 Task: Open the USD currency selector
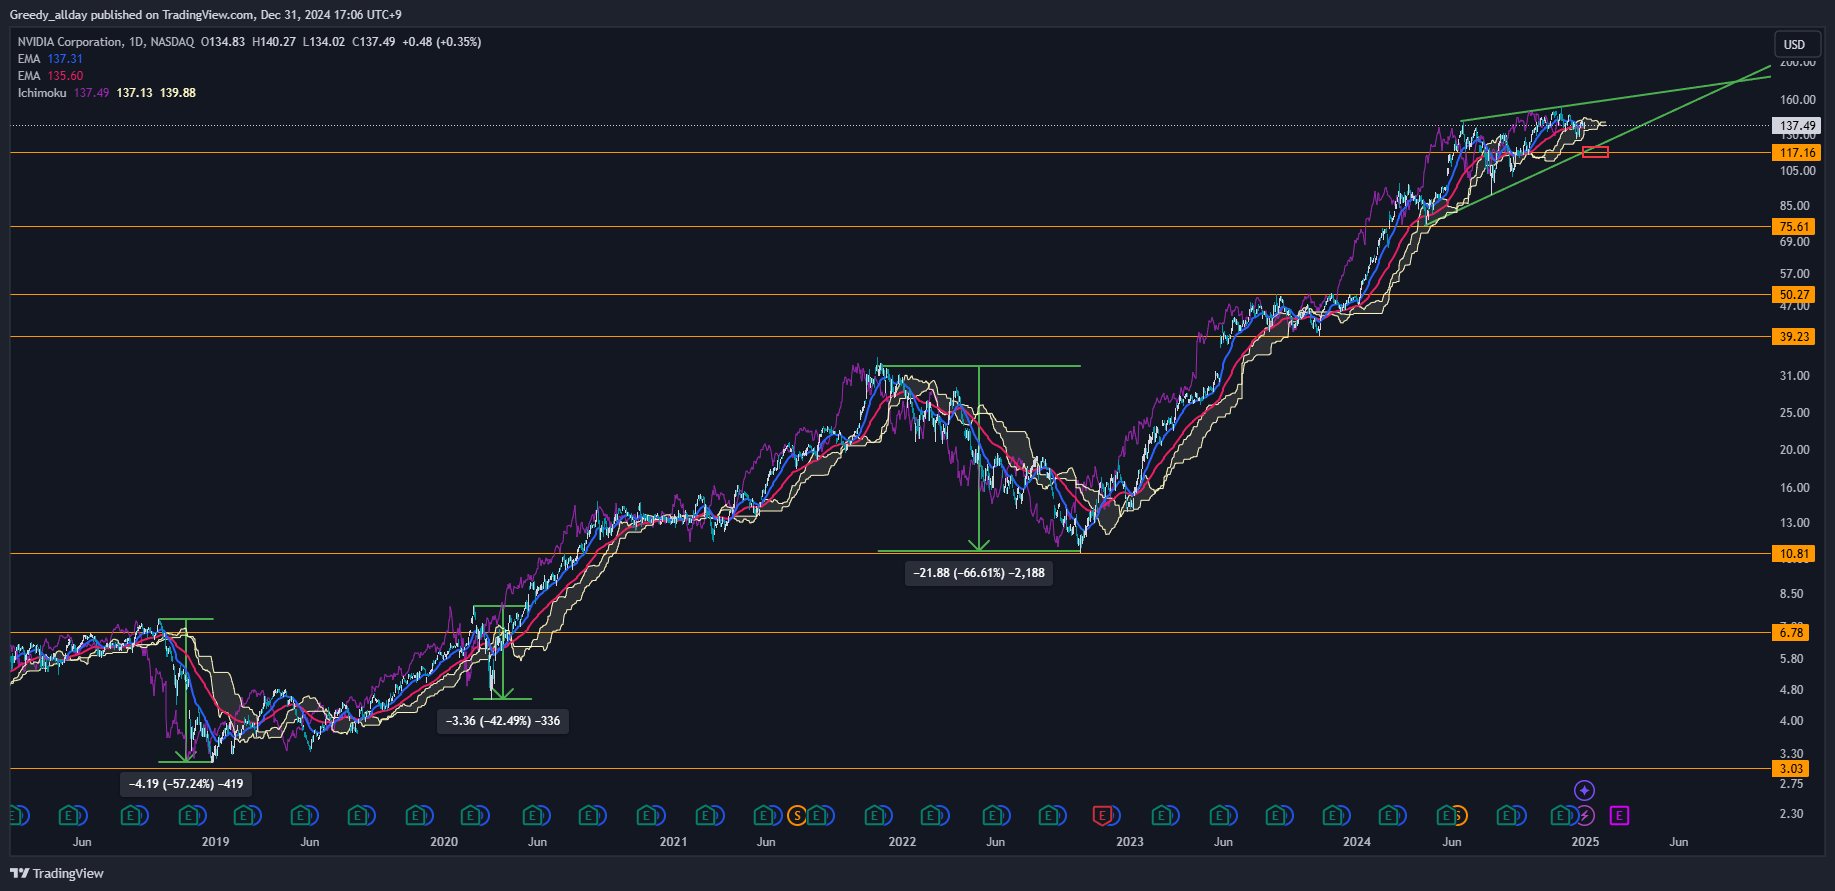[x=1795, y=44]
